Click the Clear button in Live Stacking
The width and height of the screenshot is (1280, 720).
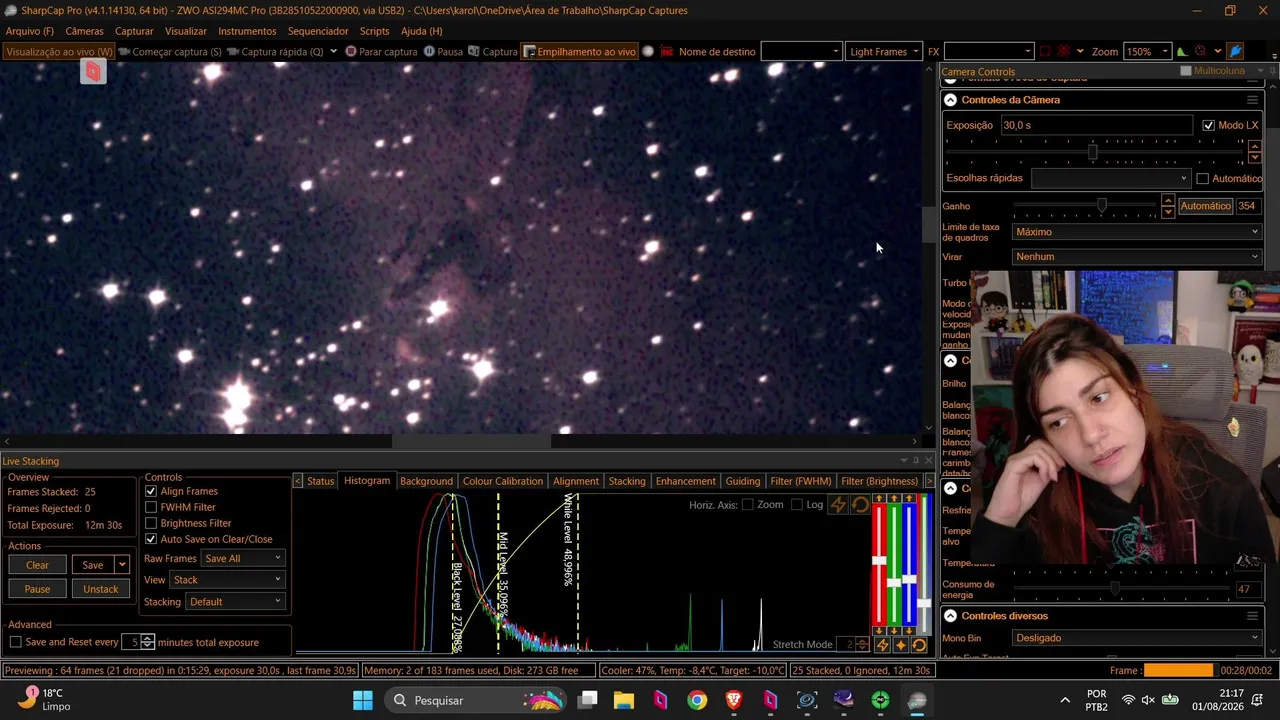click(x=37, y=565)
